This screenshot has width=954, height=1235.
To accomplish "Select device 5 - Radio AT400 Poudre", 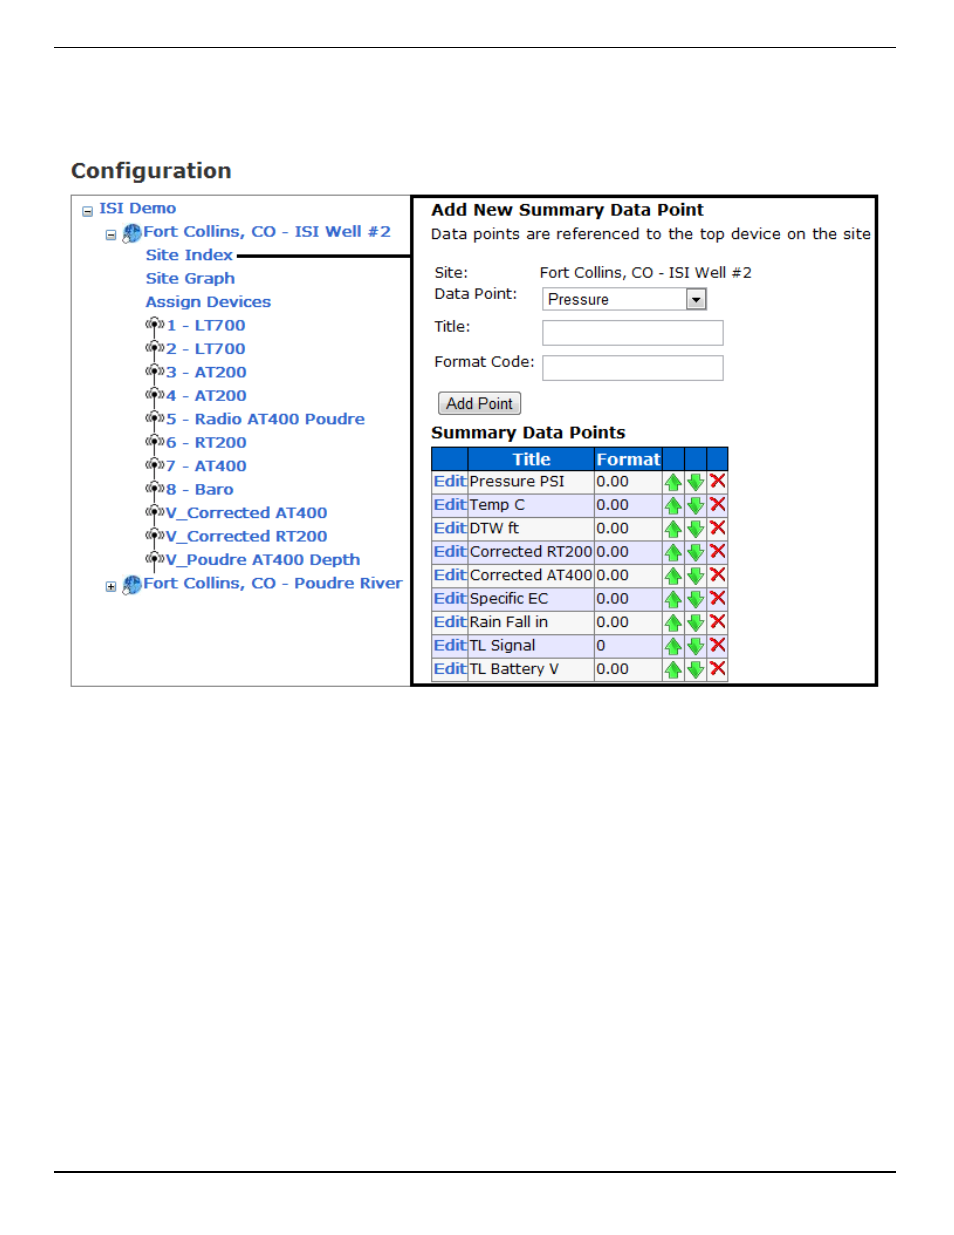I will (265, 419).
